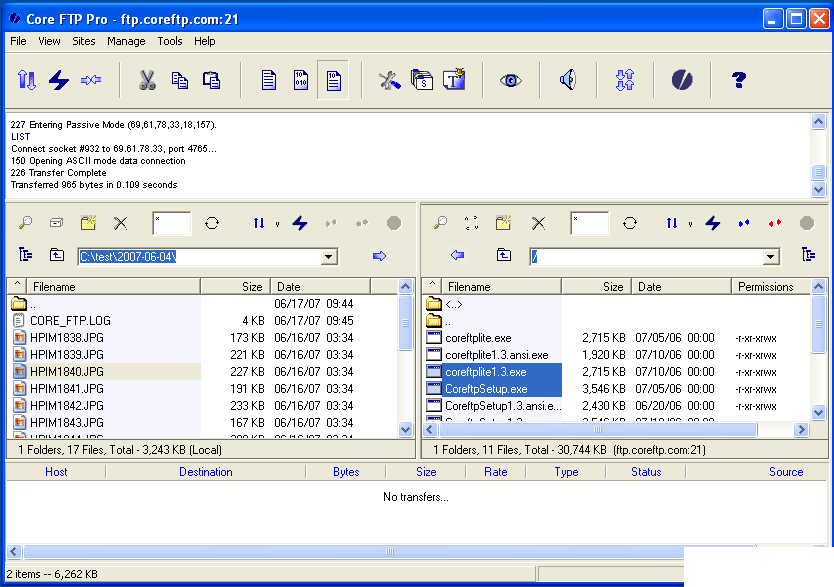
Task: Click delete X icon in local pane
Action: (x=121, y=223)
